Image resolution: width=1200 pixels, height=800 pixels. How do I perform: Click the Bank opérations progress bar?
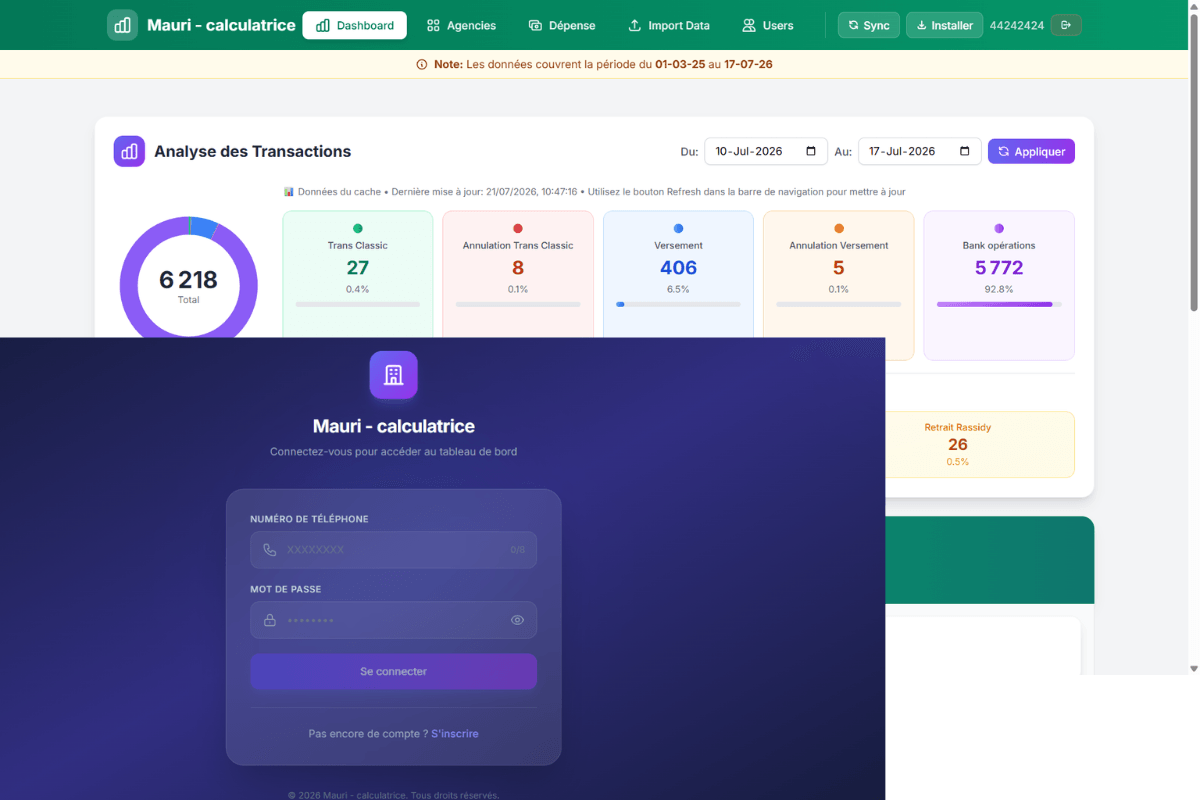pyautogui.click(x=999, y=304)
